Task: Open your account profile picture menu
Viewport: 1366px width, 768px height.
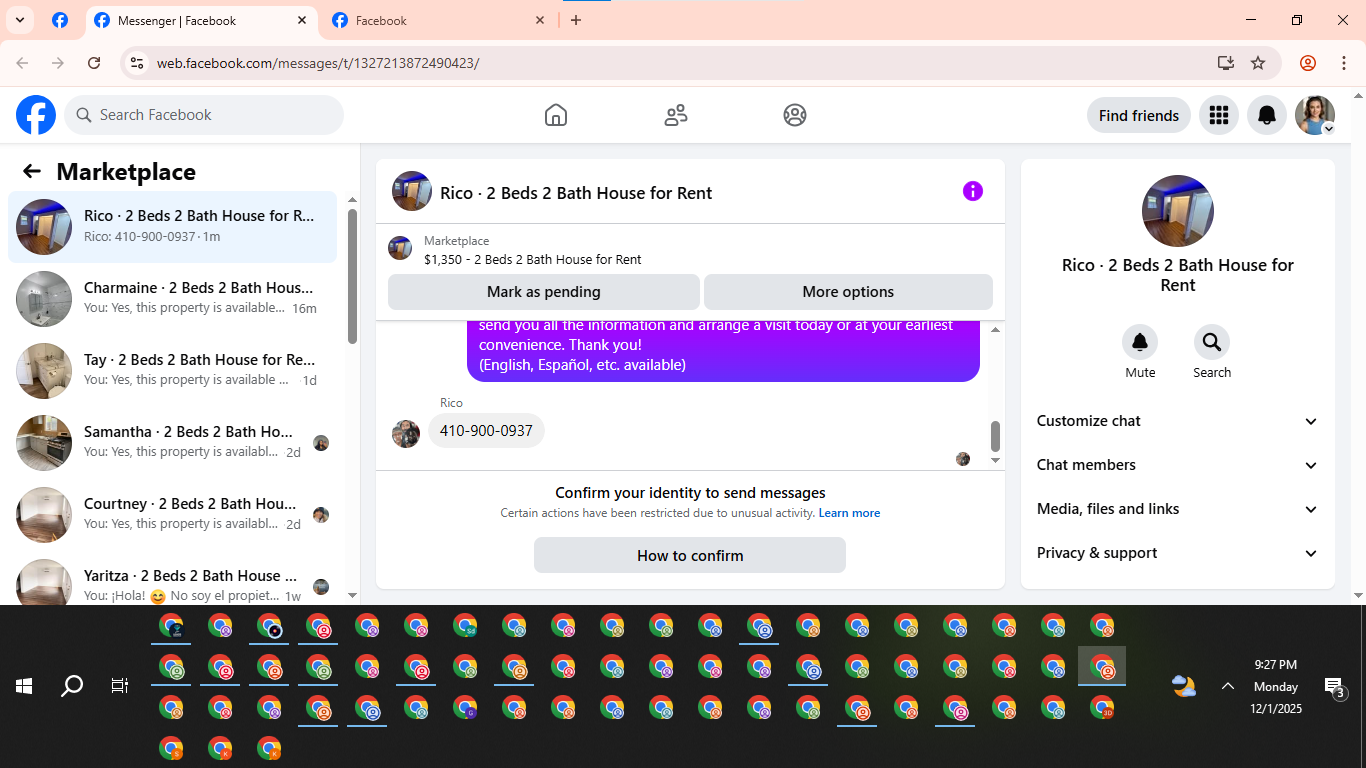Action: coord(1315,115)
